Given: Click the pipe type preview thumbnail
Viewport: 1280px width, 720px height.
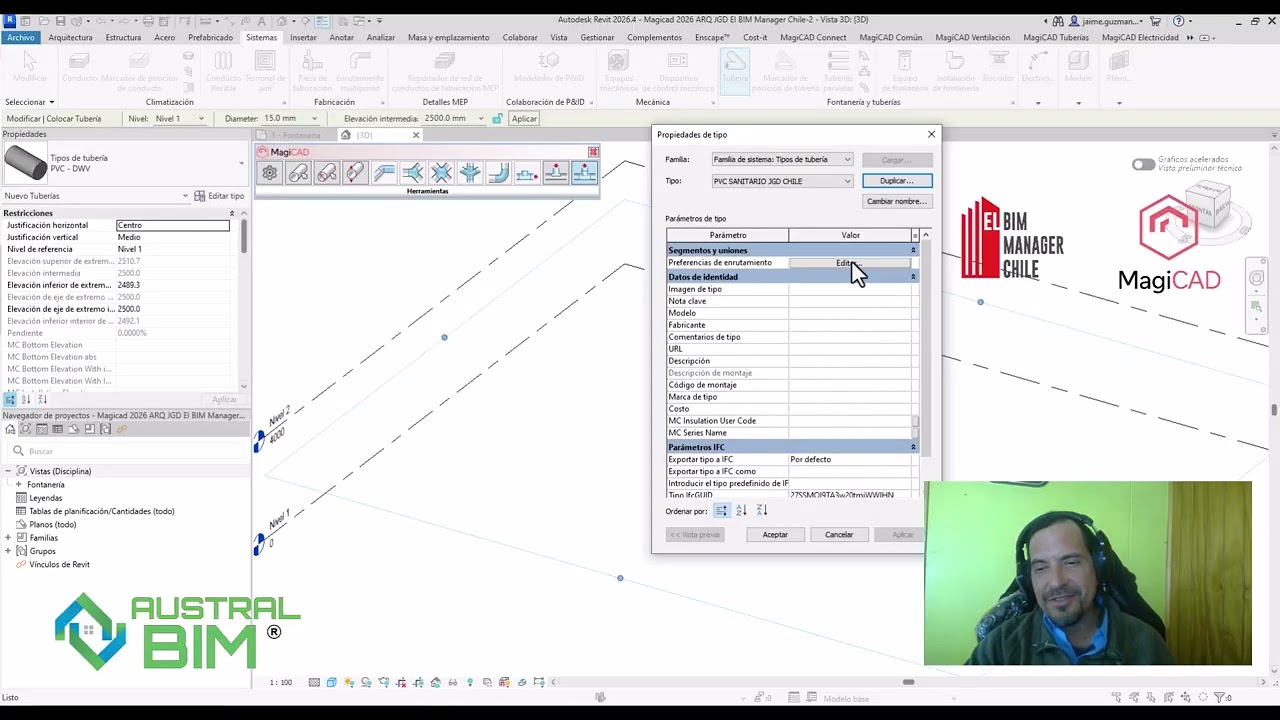Looking at the screenshot, I should [x=26, y=163].
